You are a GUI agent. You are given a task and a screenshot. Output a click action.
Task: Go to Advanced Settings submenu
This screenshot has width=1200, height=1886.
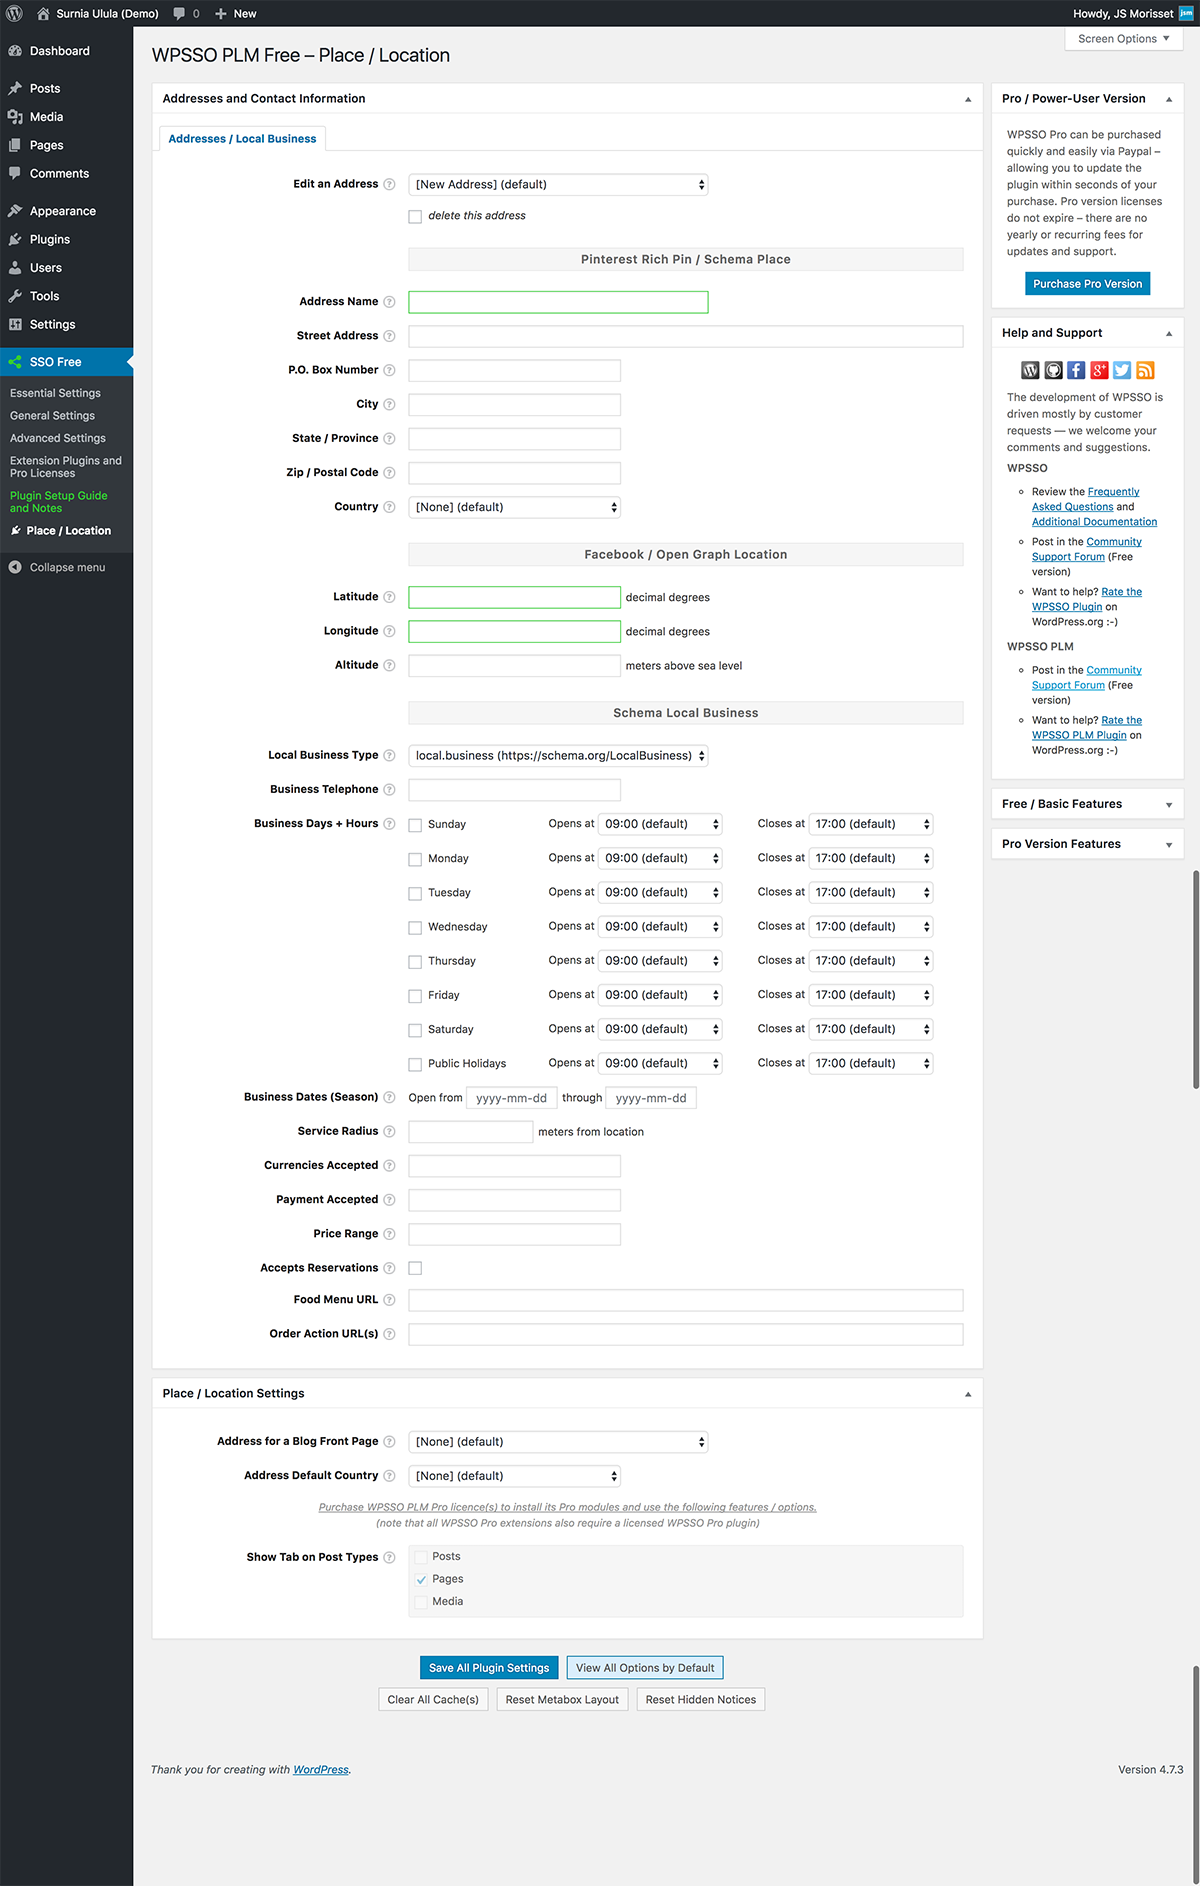click(58, 438)
